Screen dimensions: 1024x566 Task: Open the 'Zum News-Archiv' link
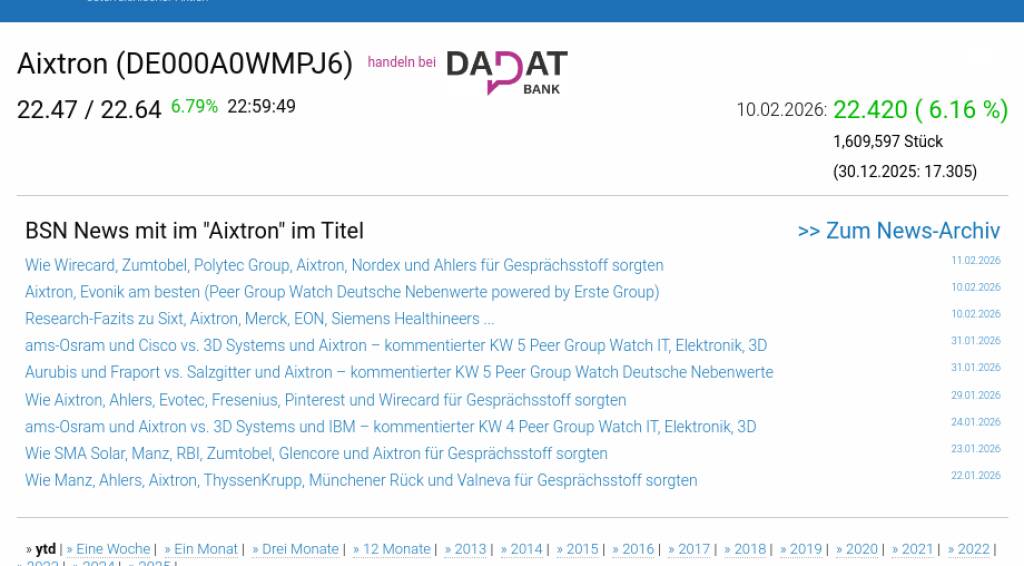[x=898, y=231]
